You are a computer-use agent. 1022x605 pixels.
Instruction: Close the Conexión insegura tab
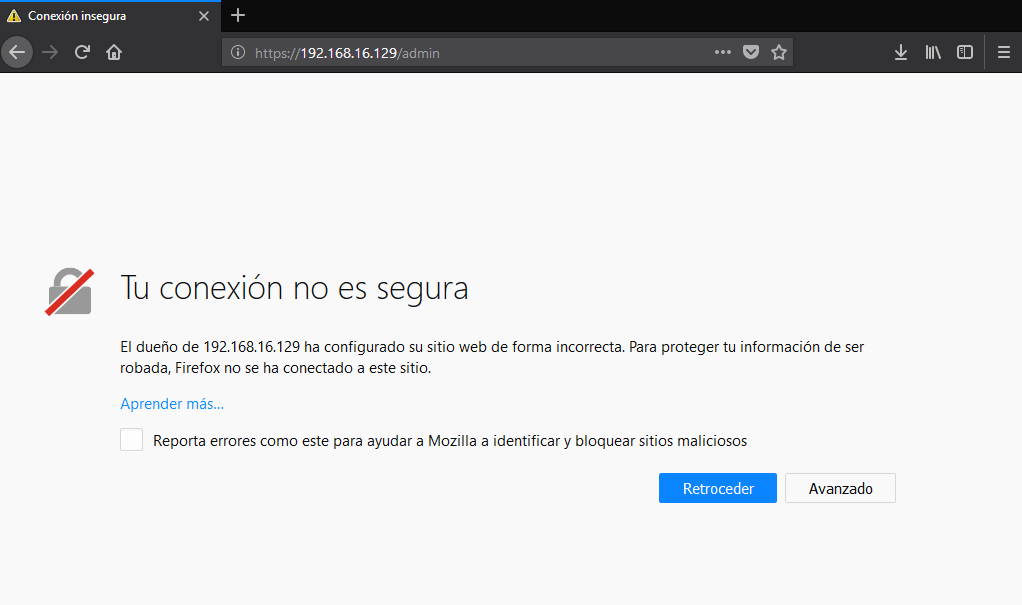(204, 16)
